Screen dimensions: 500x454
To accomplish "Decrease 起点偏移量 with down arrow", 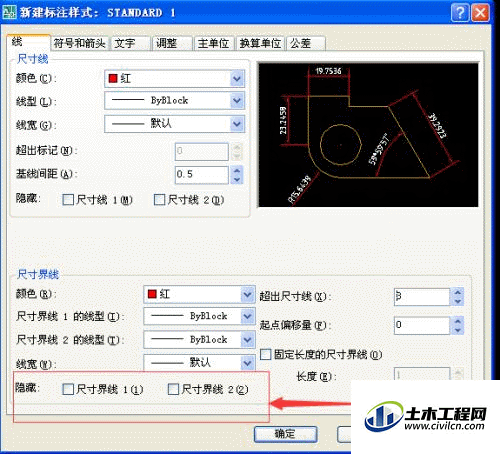I will tap(458, 330).
